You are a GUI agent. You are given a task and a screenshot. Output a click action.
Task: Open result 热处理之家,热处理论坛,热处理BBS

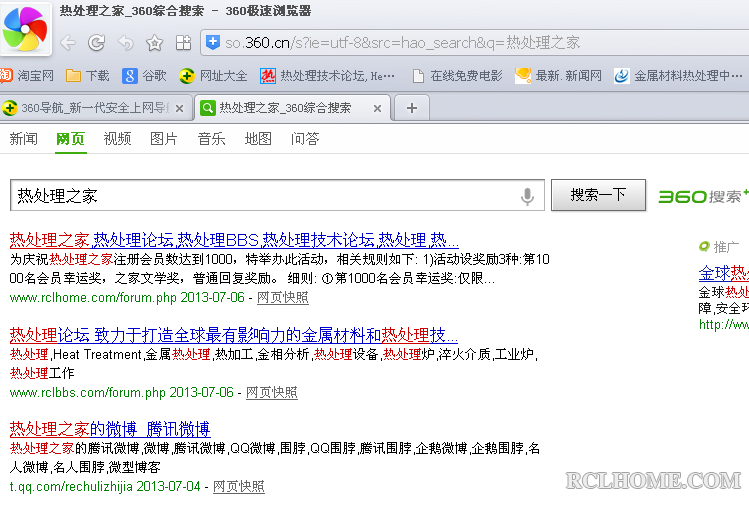click(234, 240)
